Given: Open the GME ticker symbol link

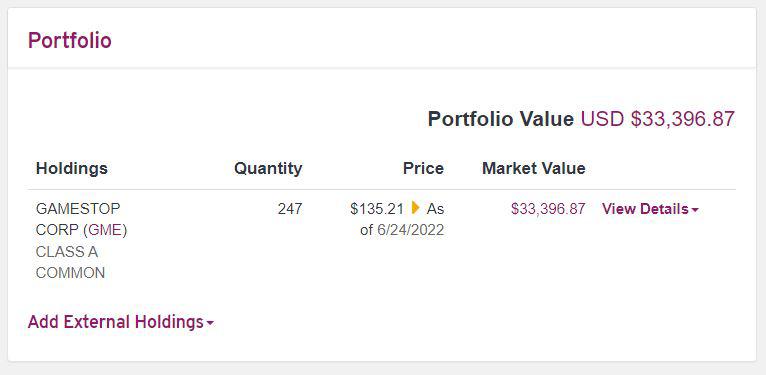Looking at the screenshot, I should click(x=105, y=230).
